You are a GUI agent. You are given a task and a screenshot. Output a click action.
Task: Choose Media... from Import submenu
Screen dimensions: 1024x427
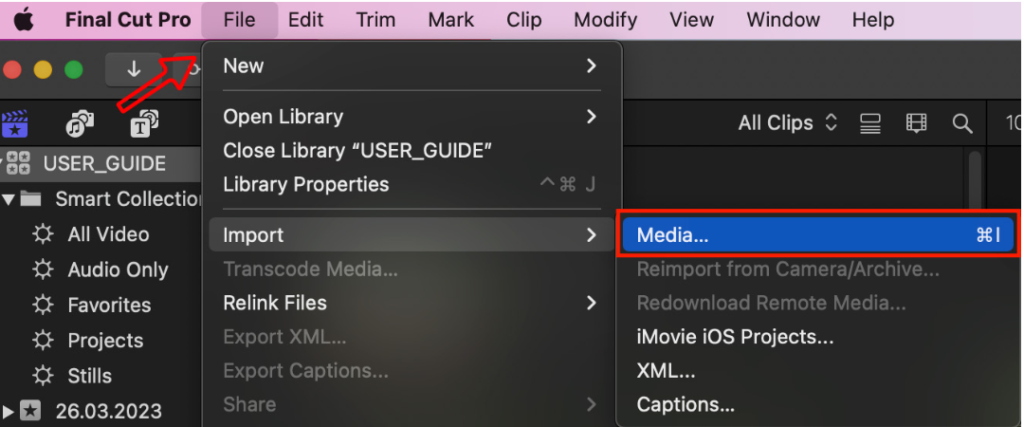(818, 235)
